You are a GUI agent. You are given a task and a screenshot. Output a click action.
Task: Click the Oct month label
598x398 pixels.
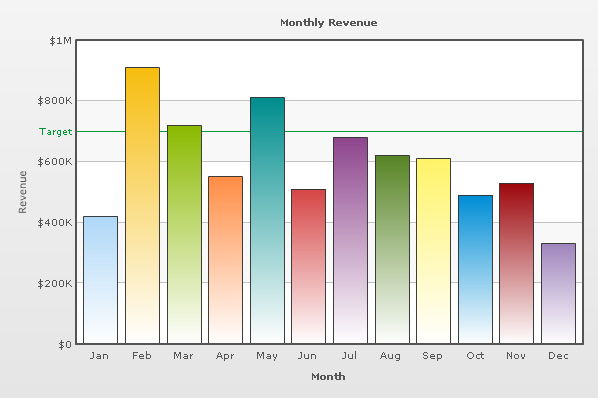click(475, 356)
